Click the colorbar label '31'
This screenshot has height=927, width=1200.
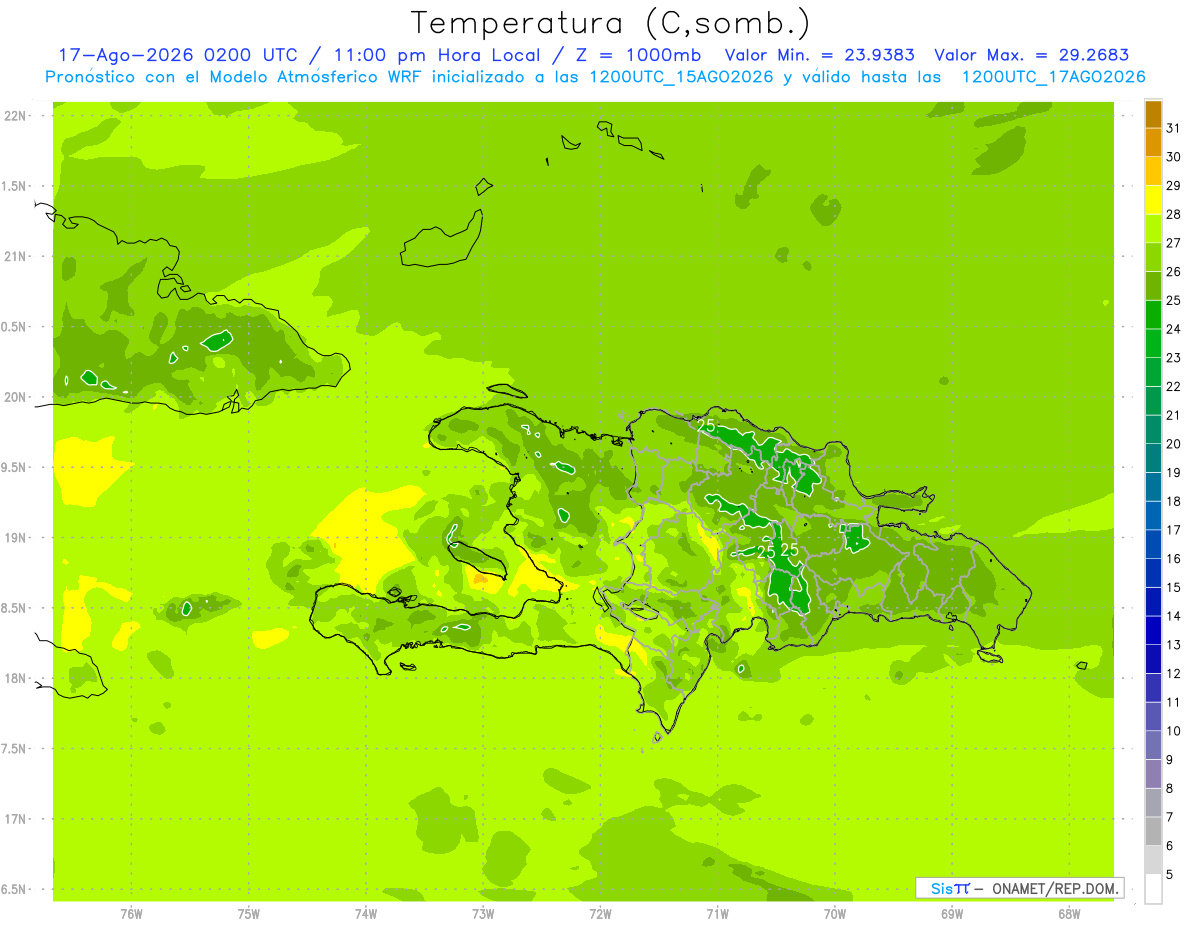click(1174, 128)
